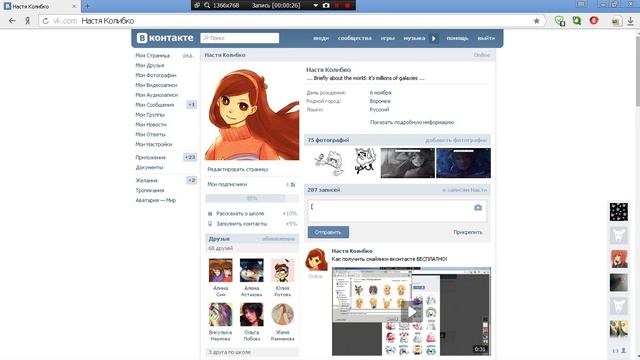
Task: Open friend 'Ольга' avatar
Action: point(251,314)
